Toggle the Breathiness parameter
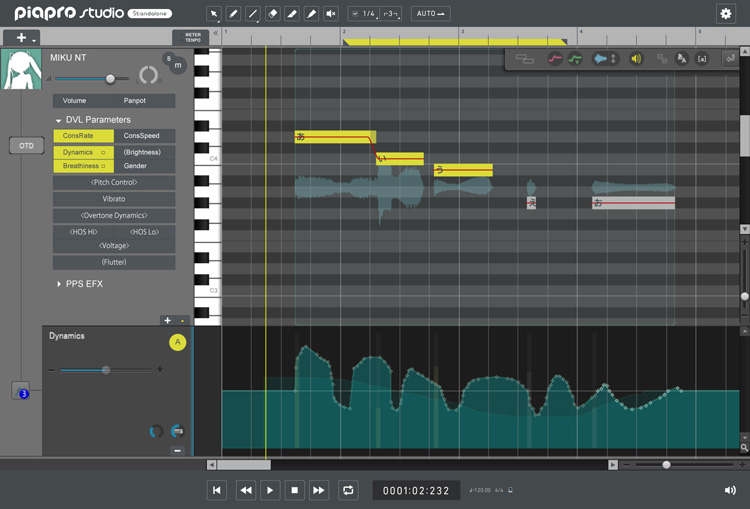 point(84,166)
